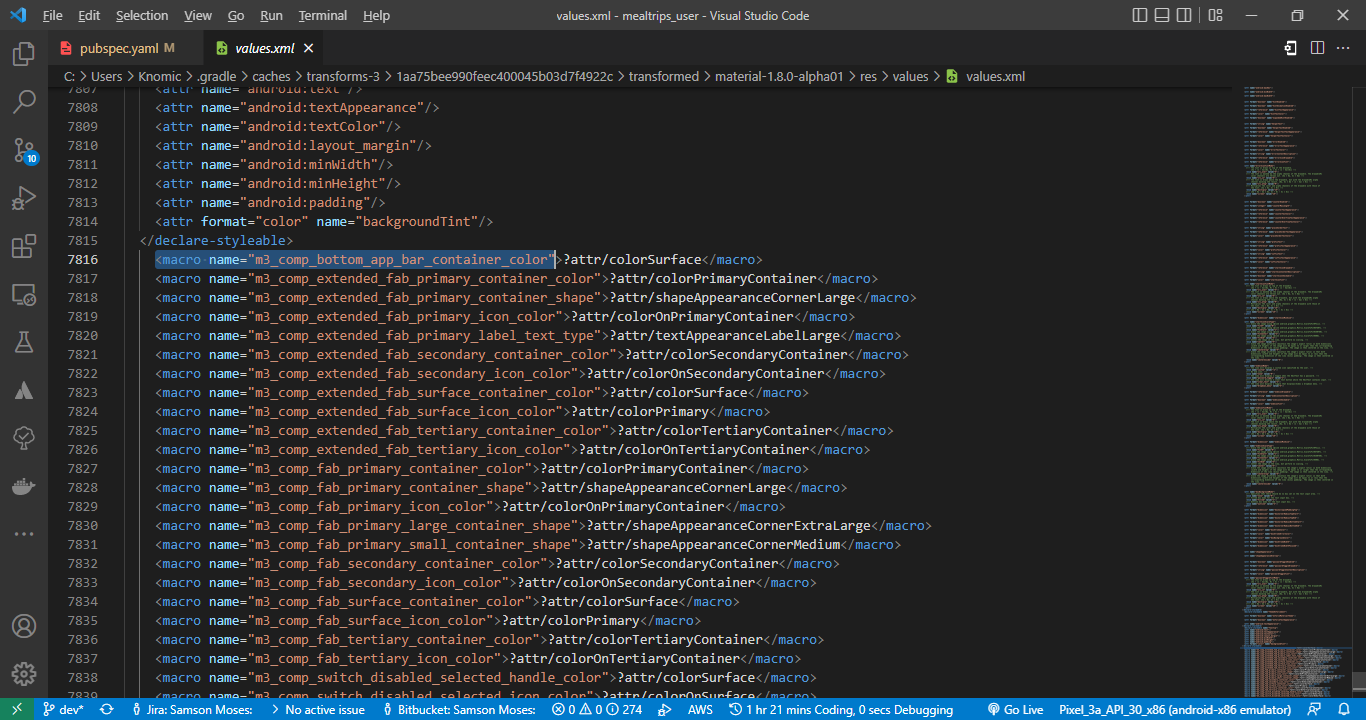The width and height of the screenshot is (1366, 720).
Task: Open the Edit menu
Action: [x=89, y=16]
